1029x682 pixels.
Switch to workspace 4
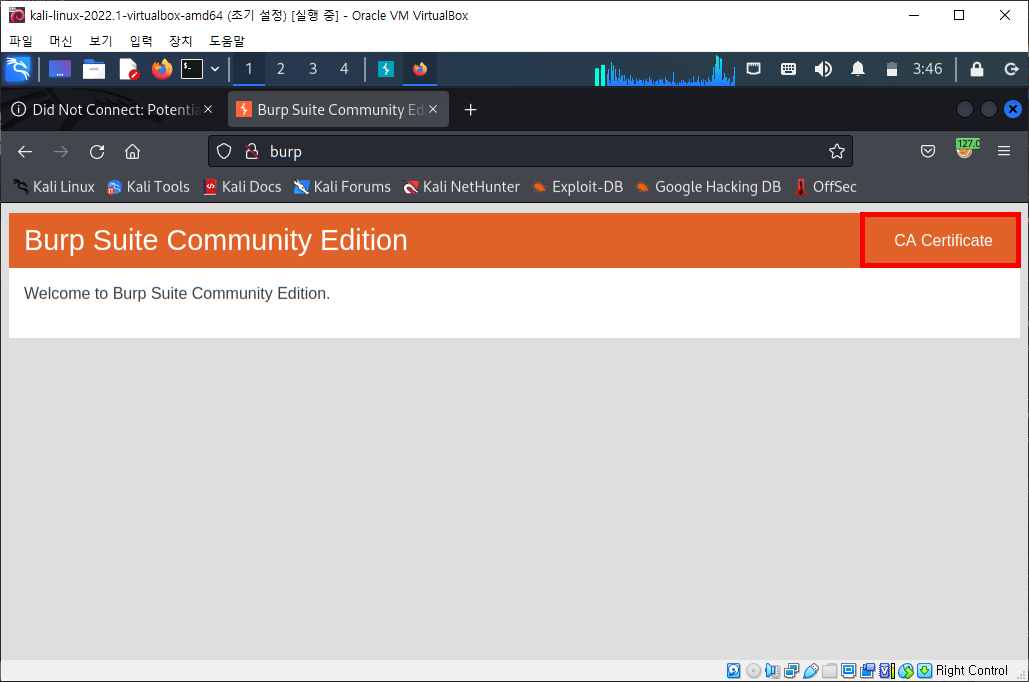pyautogui.click(x=345, y=69)
